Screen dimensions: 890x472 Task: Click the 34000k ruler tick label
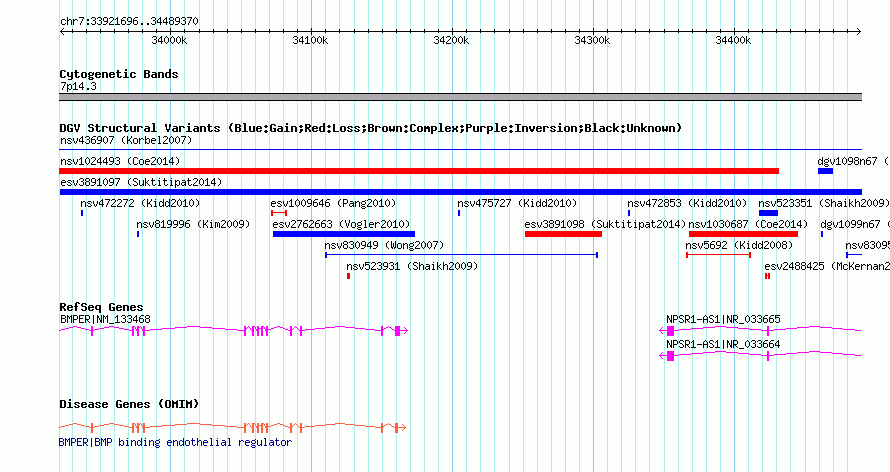(x=169, y=40)
